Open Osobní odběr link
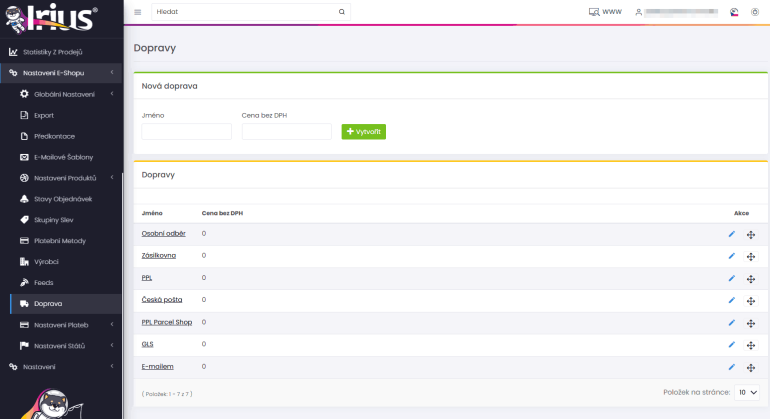Viewport: 770px width, 419px height. [164, 233]
